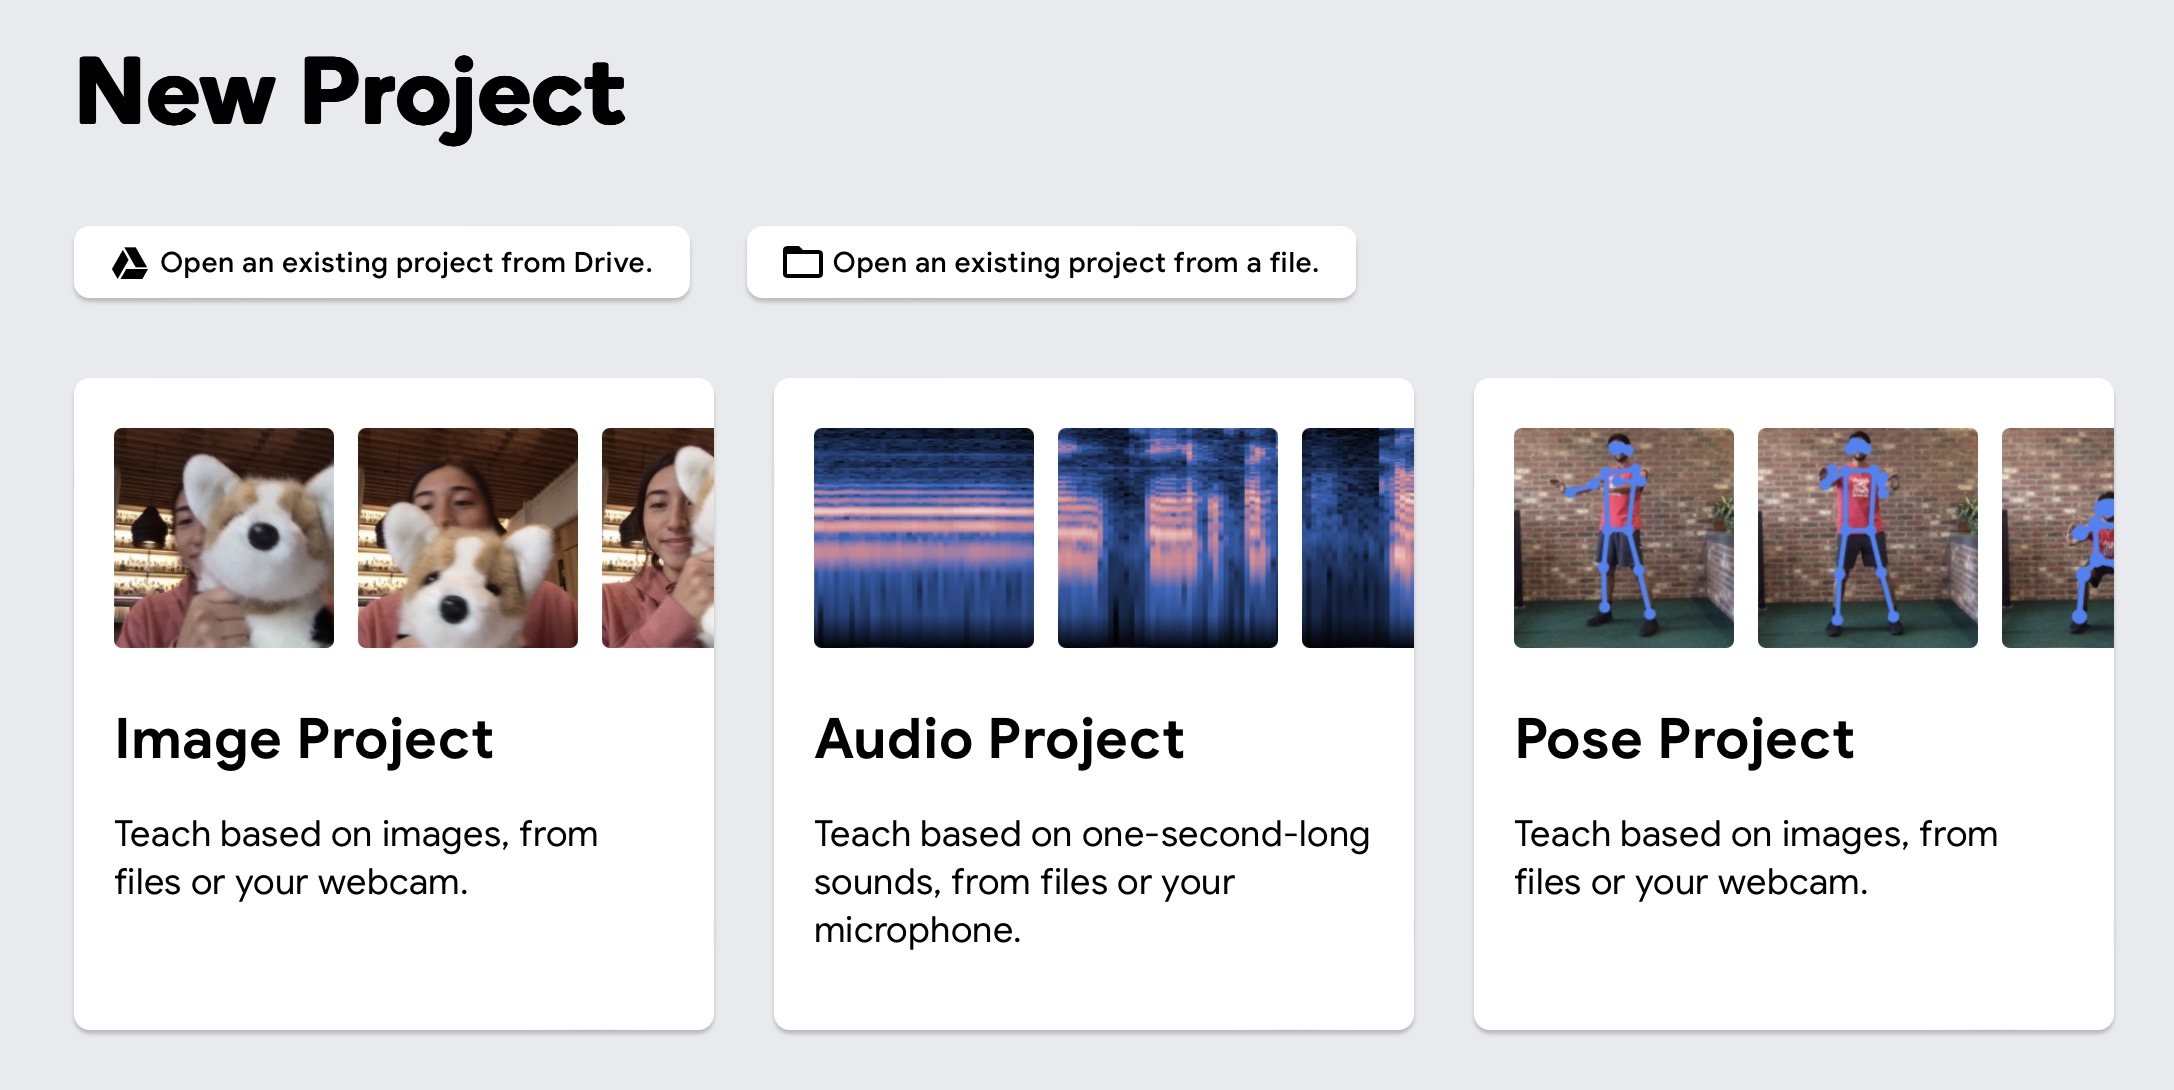Click the Google Drive icon on the Drive button
The height and width of the screenshot is (1090, 2174).
point(129,263)
